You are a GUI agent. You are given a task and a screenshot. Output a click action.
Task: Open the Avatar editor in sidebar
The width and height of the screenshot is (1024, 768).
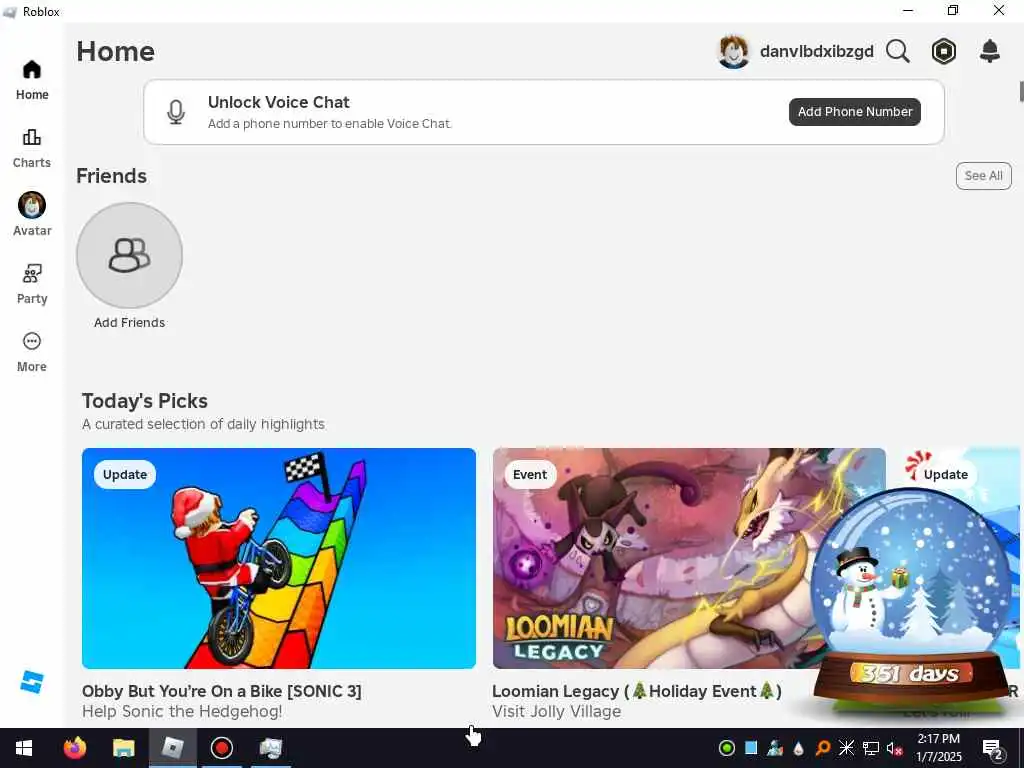[32, 214]
